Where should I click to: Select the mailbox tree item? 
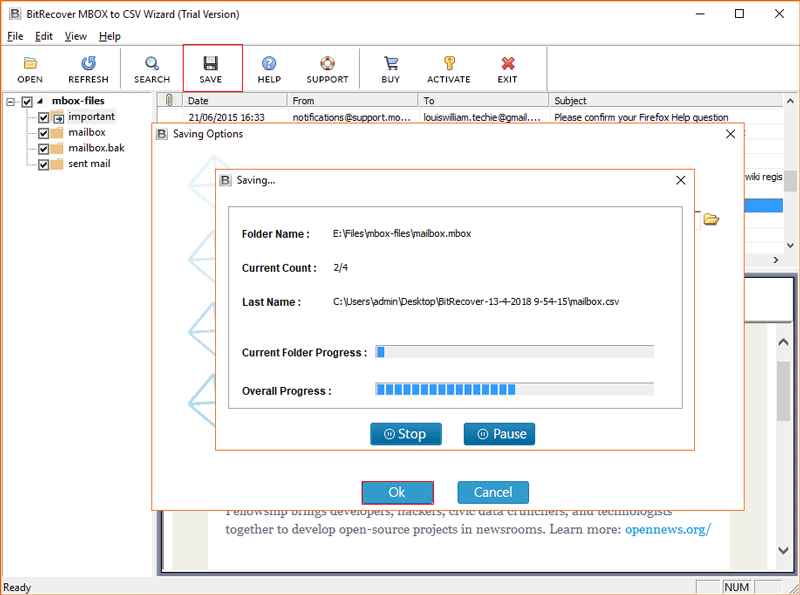coord(87,133)
